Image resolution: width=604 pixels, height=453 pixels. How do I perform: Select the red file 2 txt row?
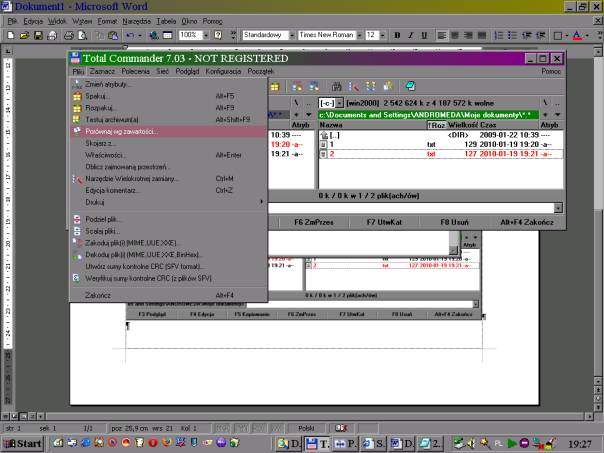click(441, 154)
